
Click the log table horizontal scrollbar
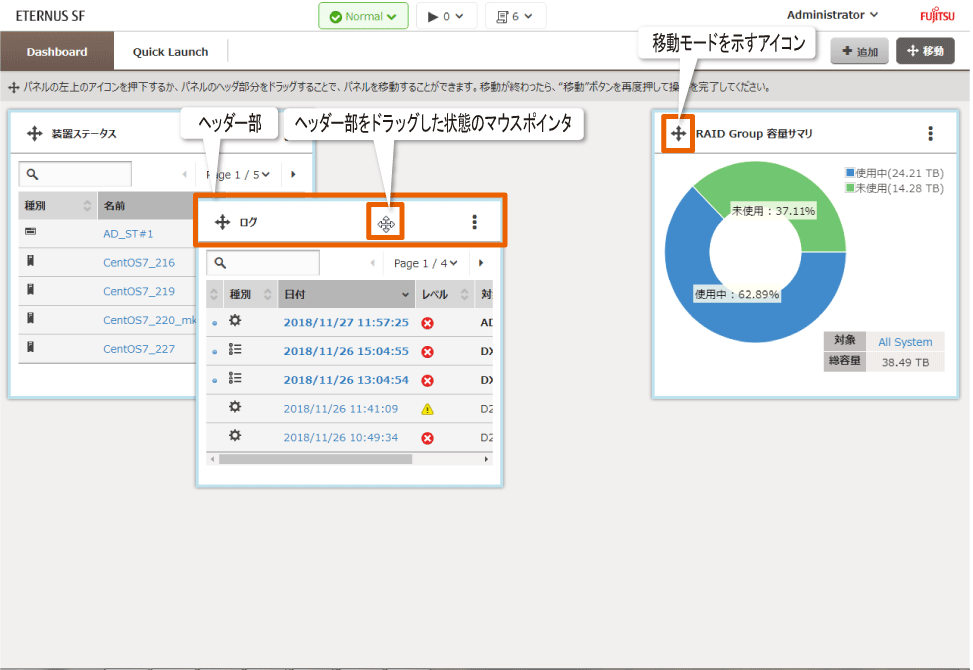pyautogui.click(x=315, y=459)
